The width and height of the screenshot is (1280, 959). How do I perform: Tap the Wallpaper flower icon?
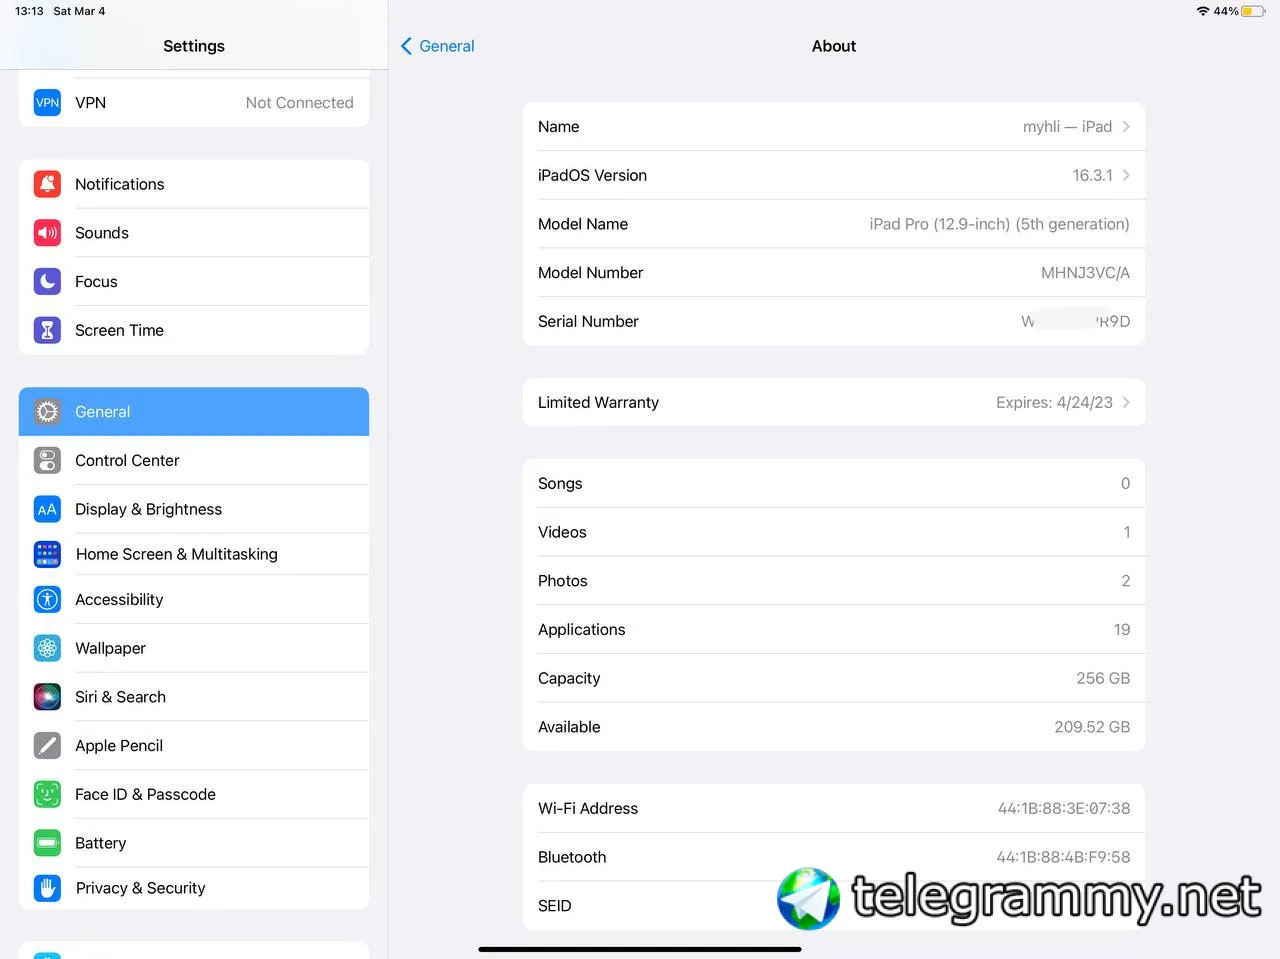pyautogui.click(x=47, y=648)
